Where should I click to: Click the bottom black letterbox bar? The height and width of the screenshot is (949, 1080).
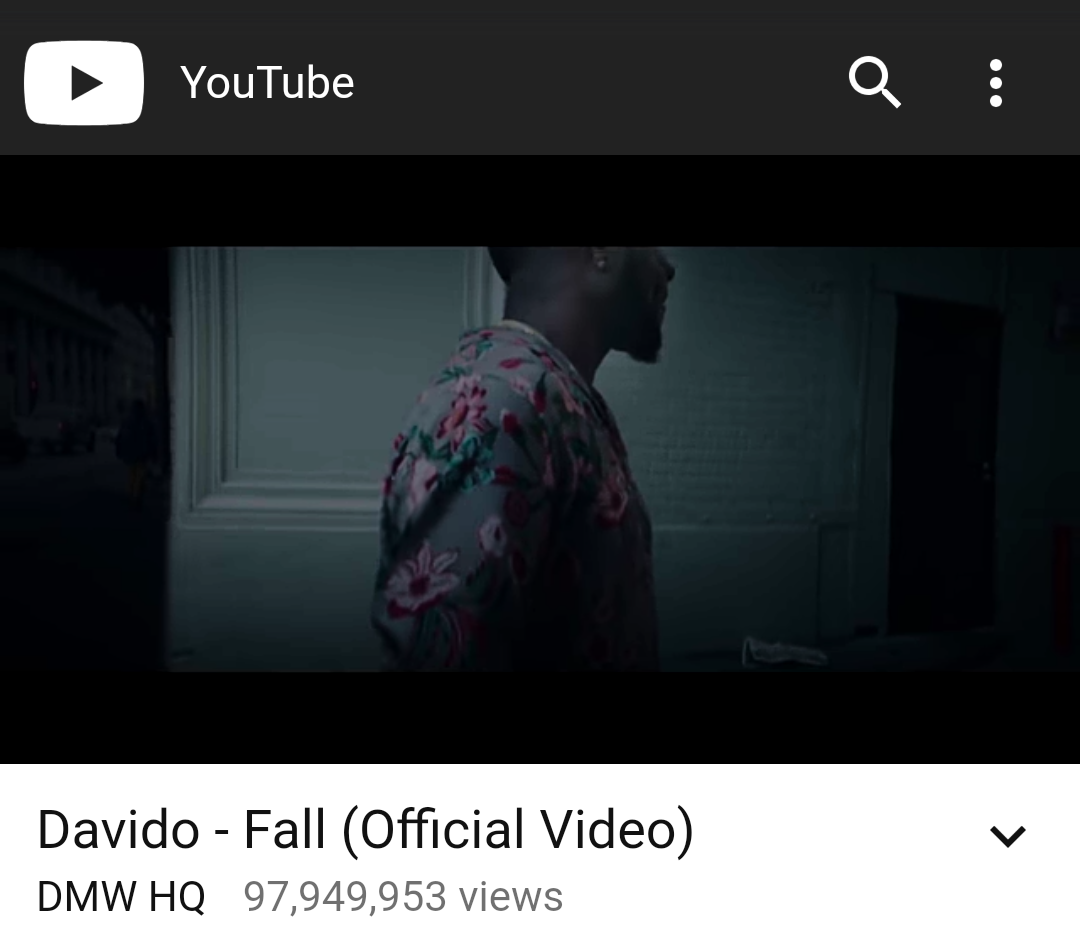point(540,717)
